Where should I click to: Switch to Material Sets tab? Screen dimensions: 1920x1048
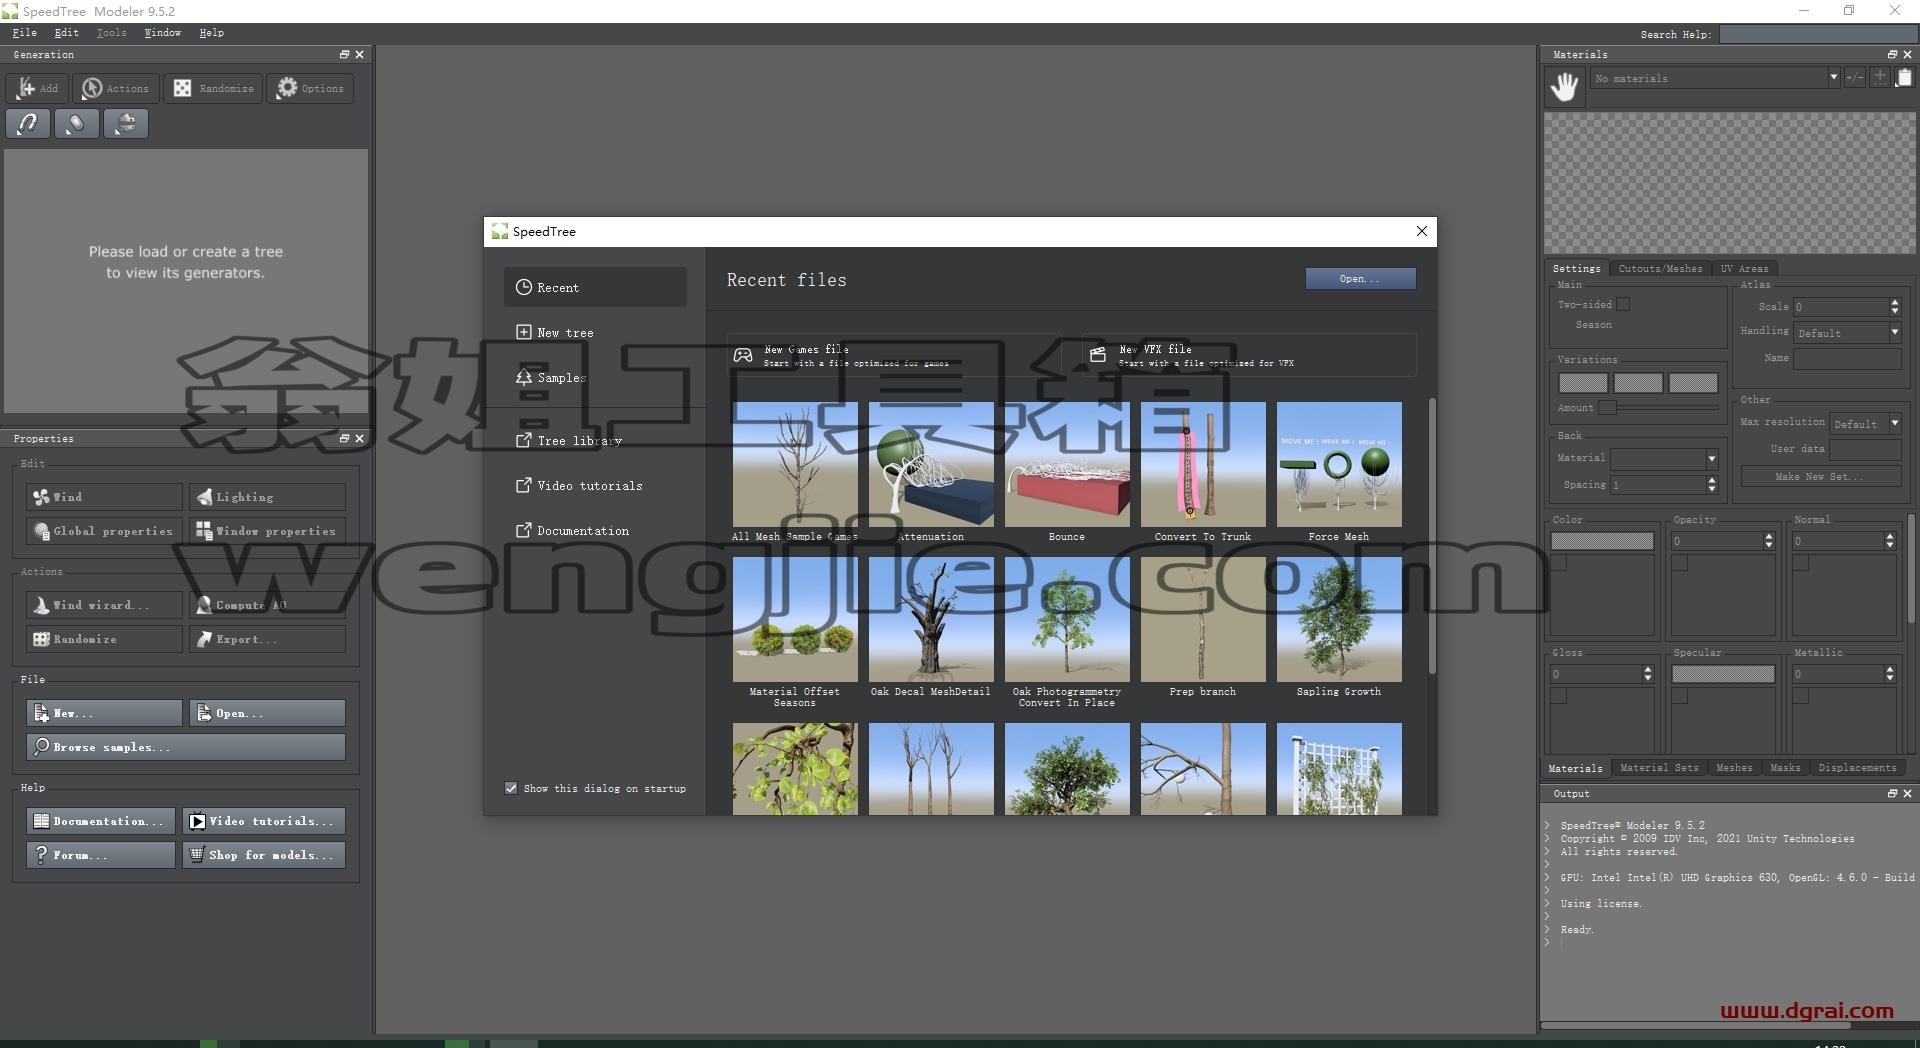click(1659, 768)
